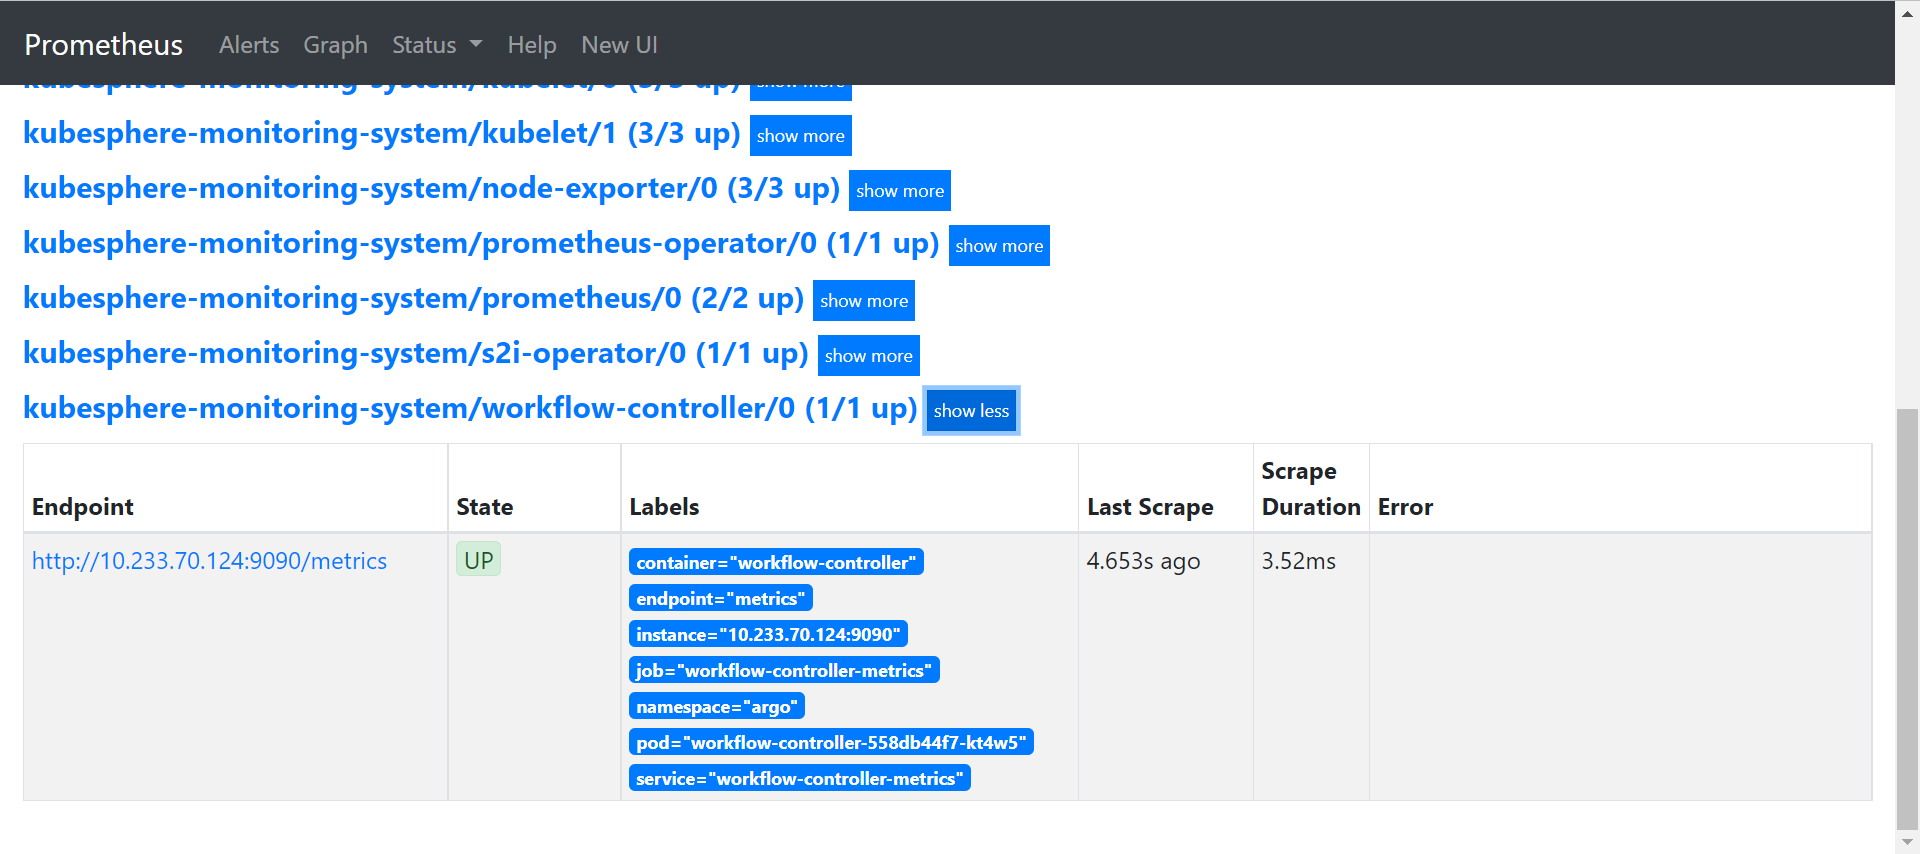Show more for prometheus-operator/0 targets
Screen dimensions: 1920x854
999,246
